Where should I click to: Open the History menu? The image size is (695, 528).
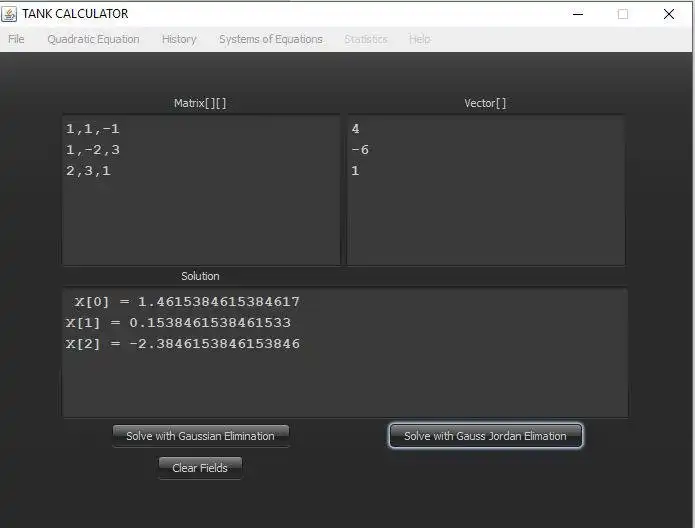(179, 39)
